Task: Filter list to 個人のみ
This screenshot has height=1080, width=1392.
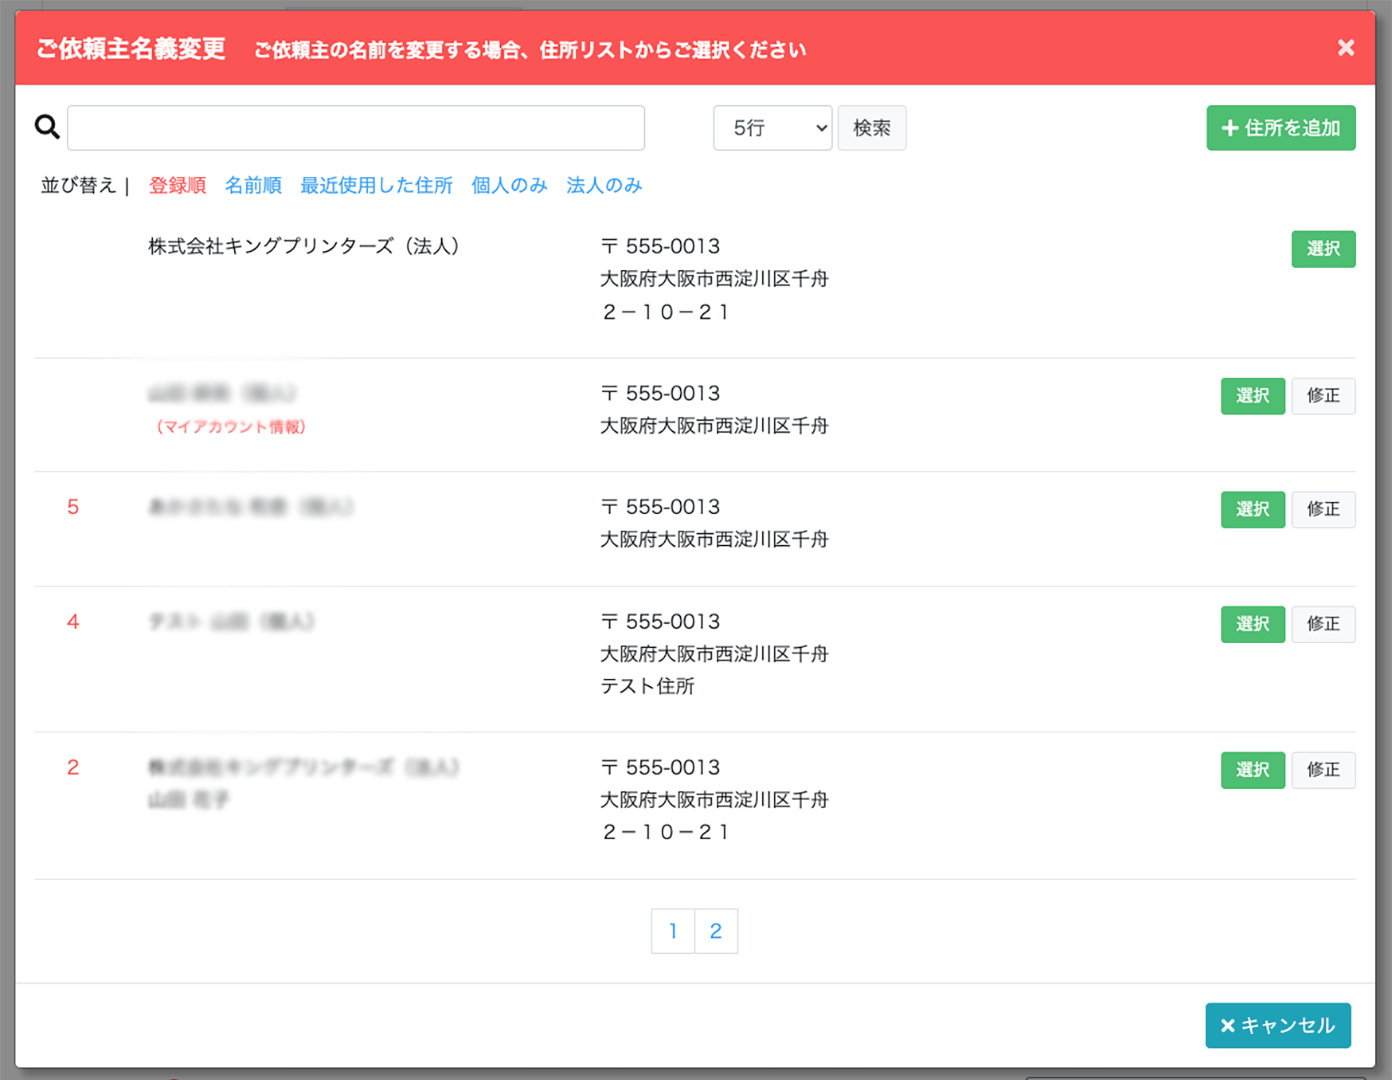Action: (x=509, y=185)
